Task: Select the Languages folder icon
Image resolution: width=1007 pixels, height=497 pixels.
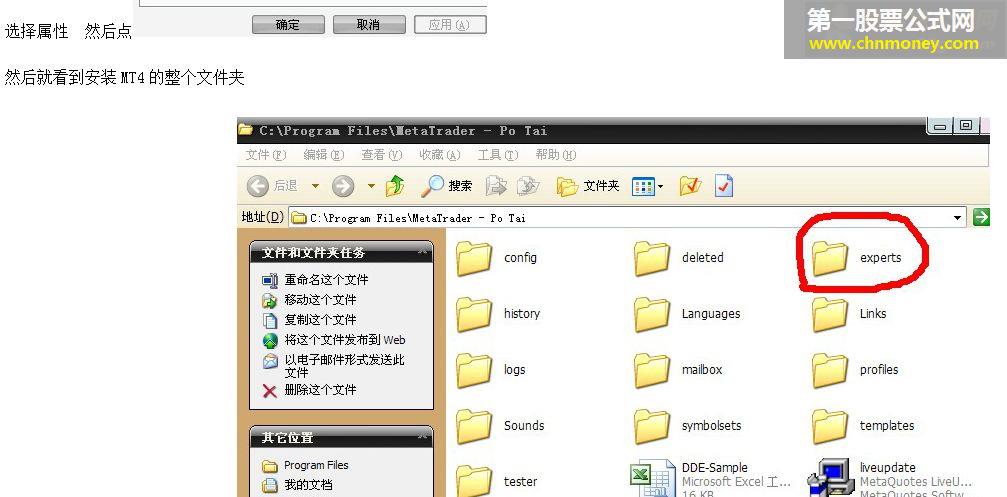Action: click(652, 314)
